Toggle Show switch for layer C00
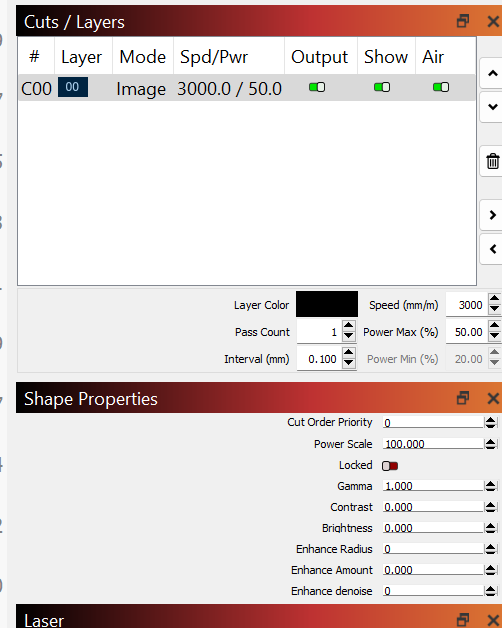Image resolution: width=502 pixels, height=628 pixels. tap(382, 87)
